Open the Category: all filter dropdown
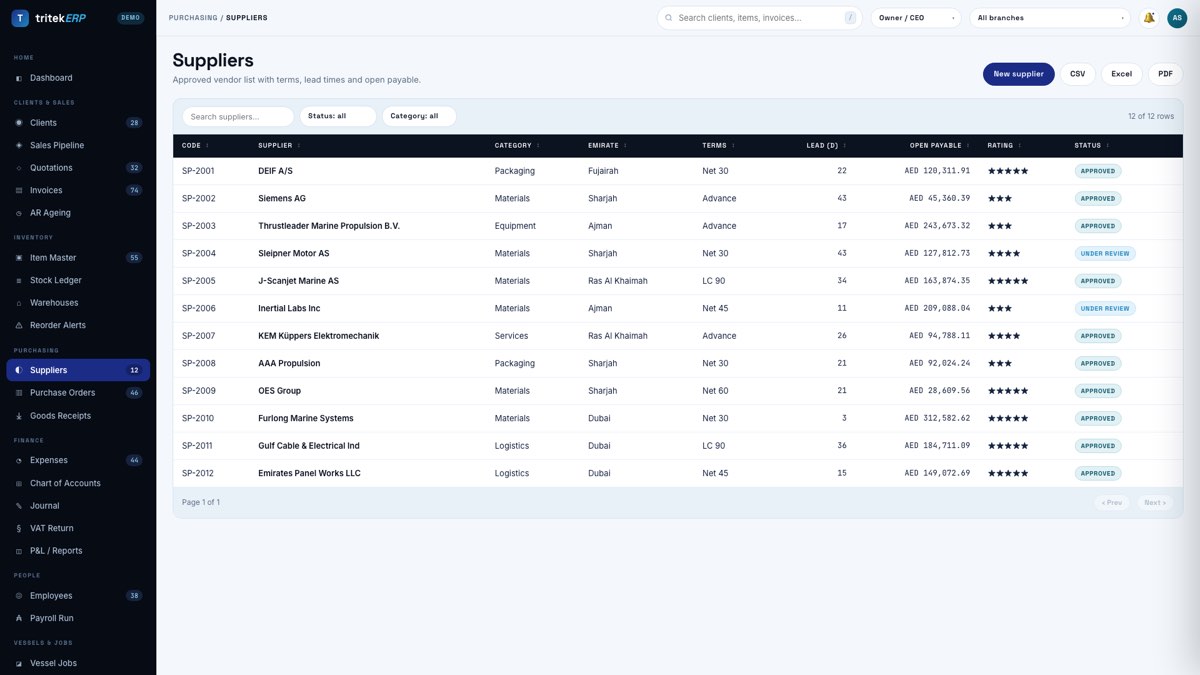This screenshot has width=1200, height=675. click(x=419, y=116)
